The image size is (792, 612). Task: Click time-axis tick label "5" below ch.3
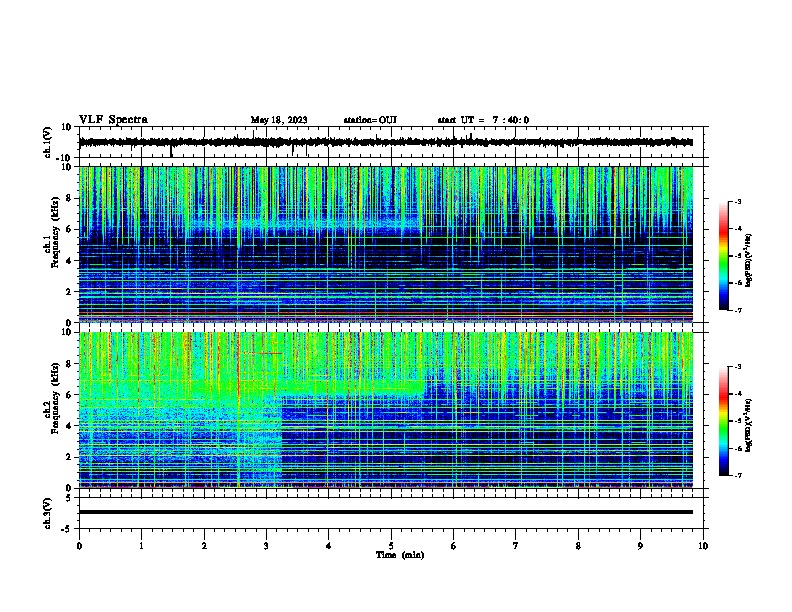pyautogui.click(x=391, y=546)
